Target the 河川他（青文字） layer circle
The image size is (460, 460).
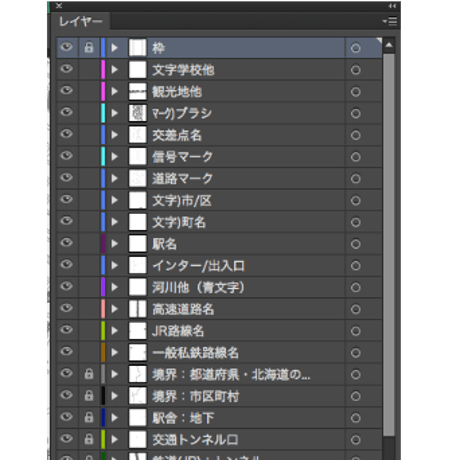coord(356,287)
